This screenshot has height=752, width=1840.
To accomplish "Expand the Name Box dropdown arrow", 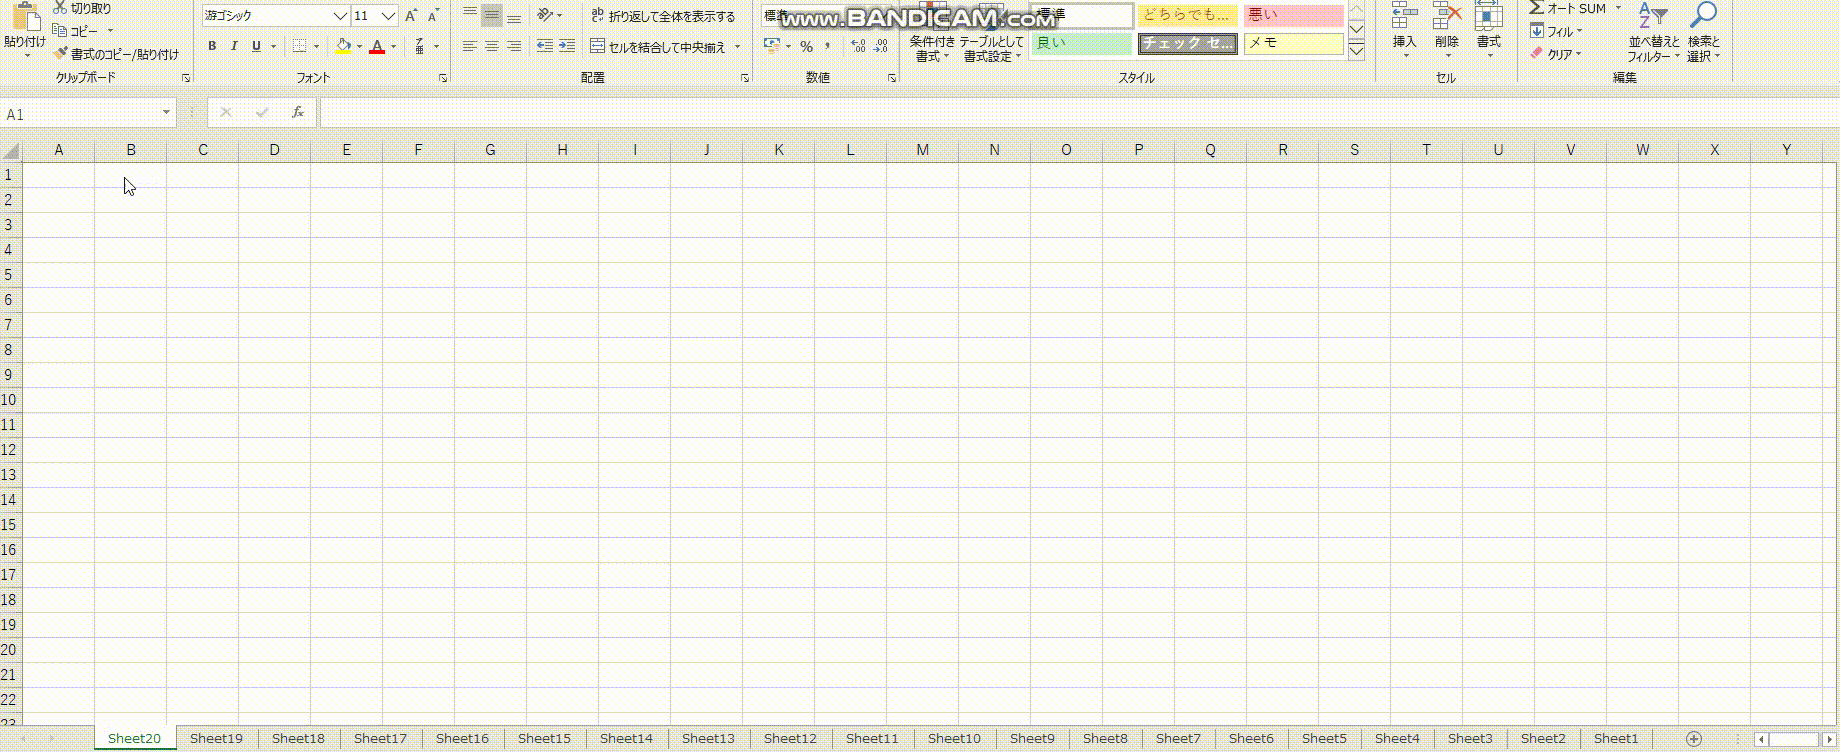I will 166,113.
